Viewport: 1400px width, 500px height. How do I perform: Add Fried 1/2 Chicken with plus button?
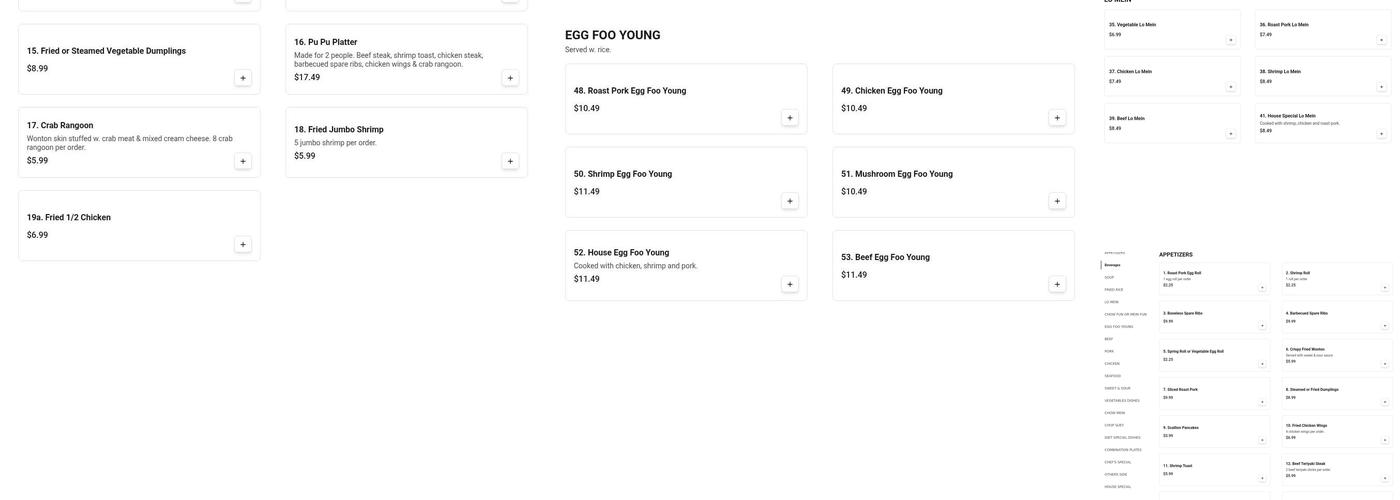[x=243, y=245]
